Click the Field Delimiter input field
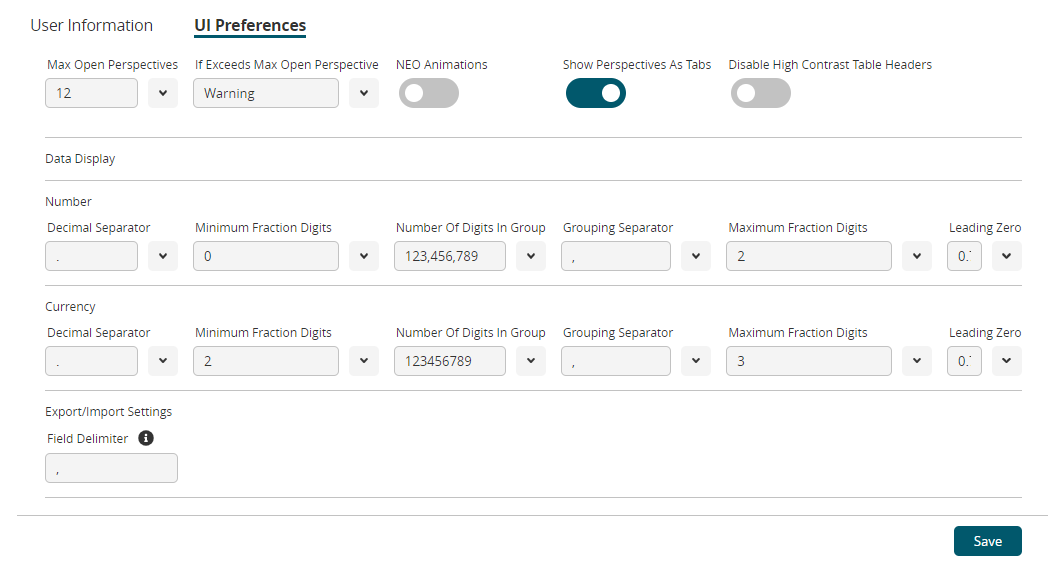The image size is (1048, 564). tap(111, 468)
